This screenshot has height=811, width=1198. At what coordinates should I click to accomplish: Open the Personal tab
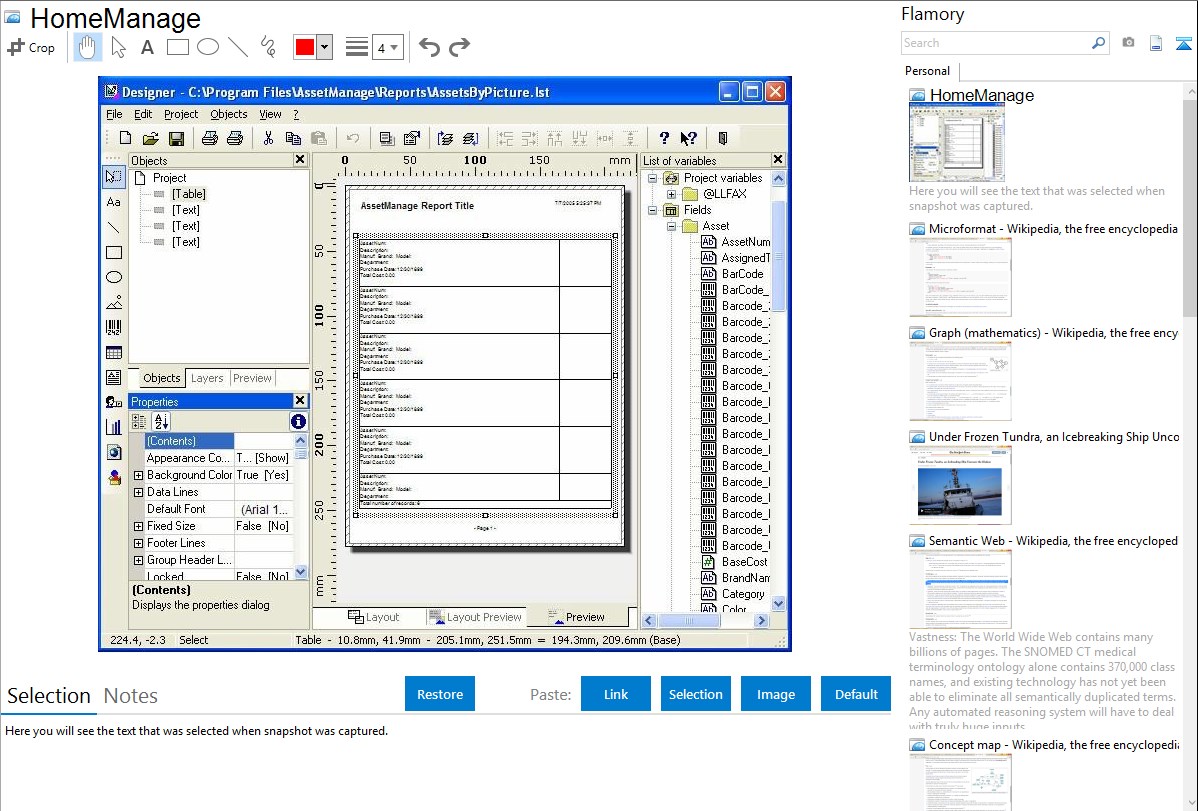(x=927, y=71)
